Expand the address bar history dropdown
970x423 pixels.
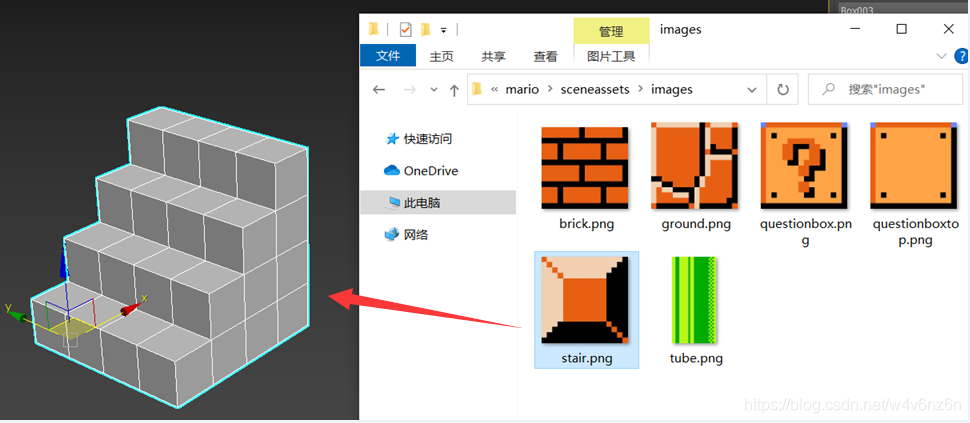pos(752,90)
